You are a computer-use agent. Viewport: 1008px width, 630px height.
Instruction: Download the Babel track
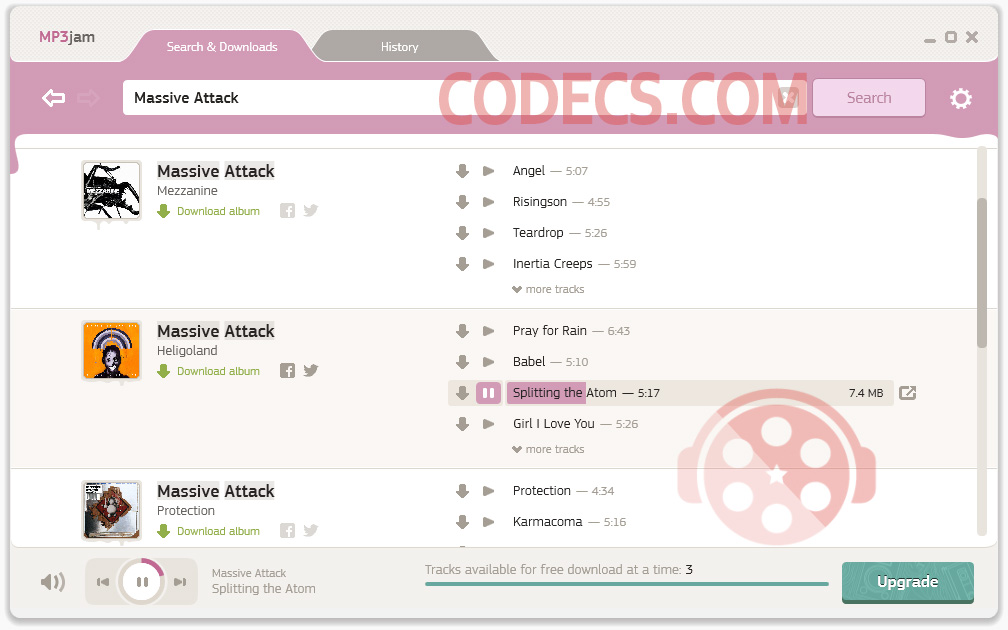coord(462,362)
